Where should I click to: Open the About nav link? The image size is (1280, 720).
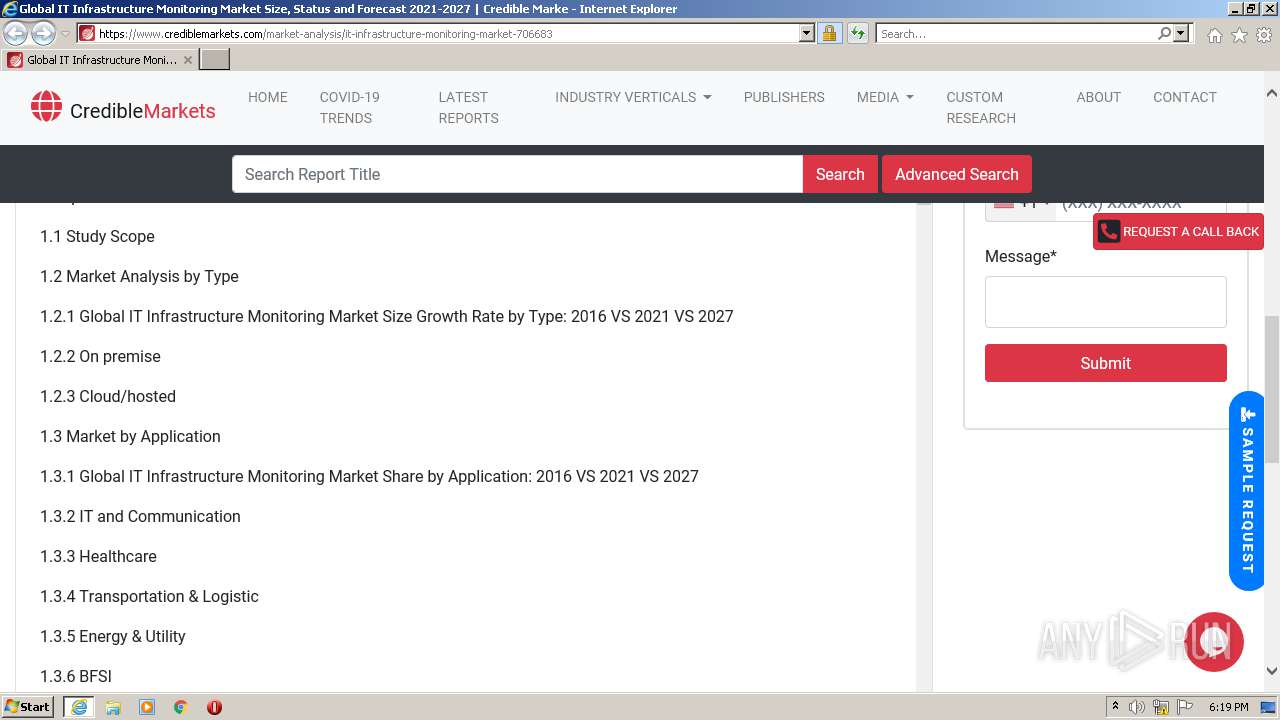(1098, 97)
